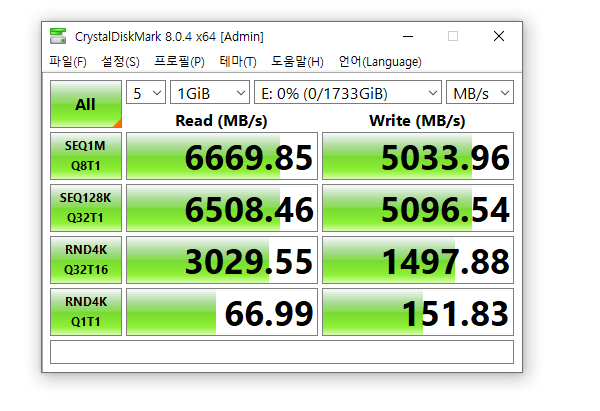Open the 파일(F) menu
This screenshot has width=600, height=411.
click(x=68, y=62)
